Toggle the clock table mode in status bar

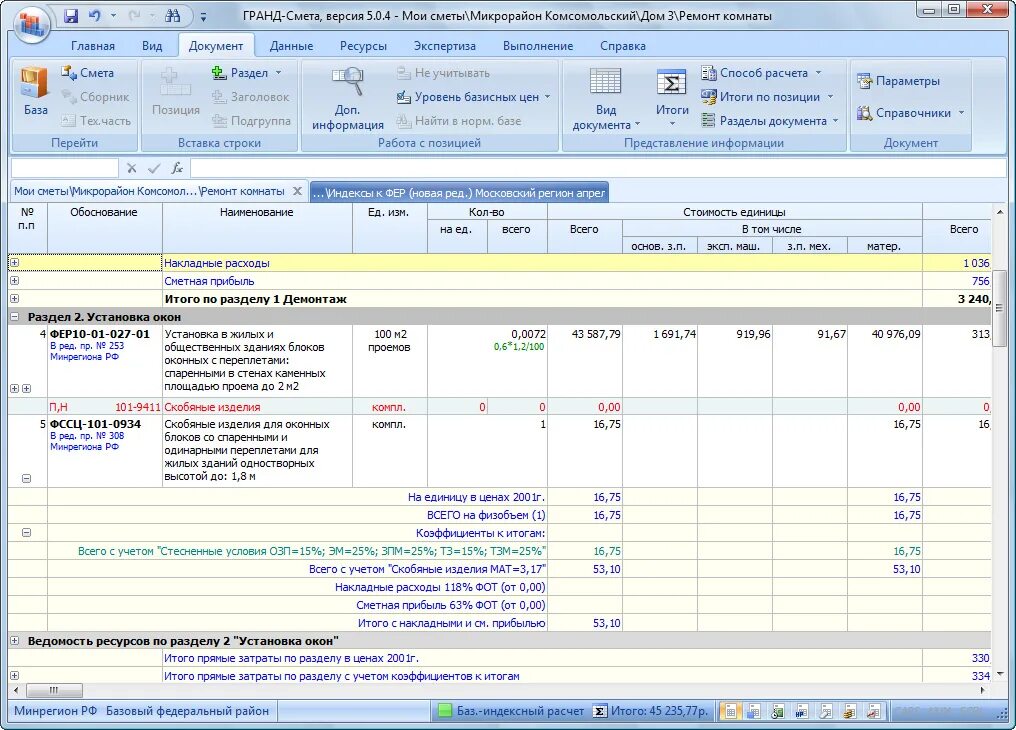[778, 711]
